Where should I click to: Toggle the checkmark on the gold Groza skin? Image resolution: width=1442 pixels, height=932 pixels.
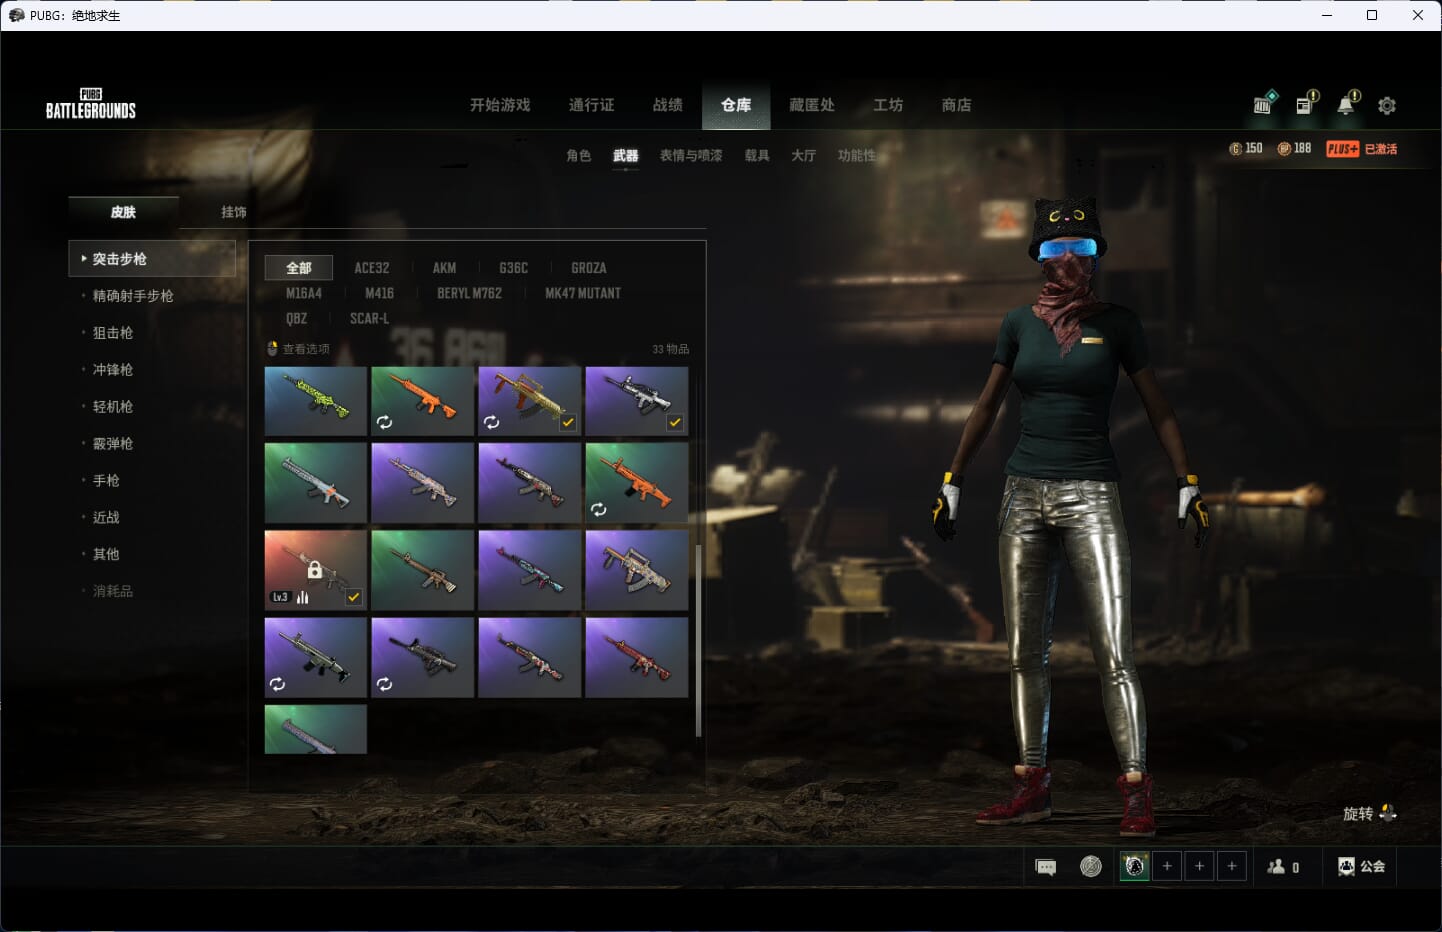(568, 422)
